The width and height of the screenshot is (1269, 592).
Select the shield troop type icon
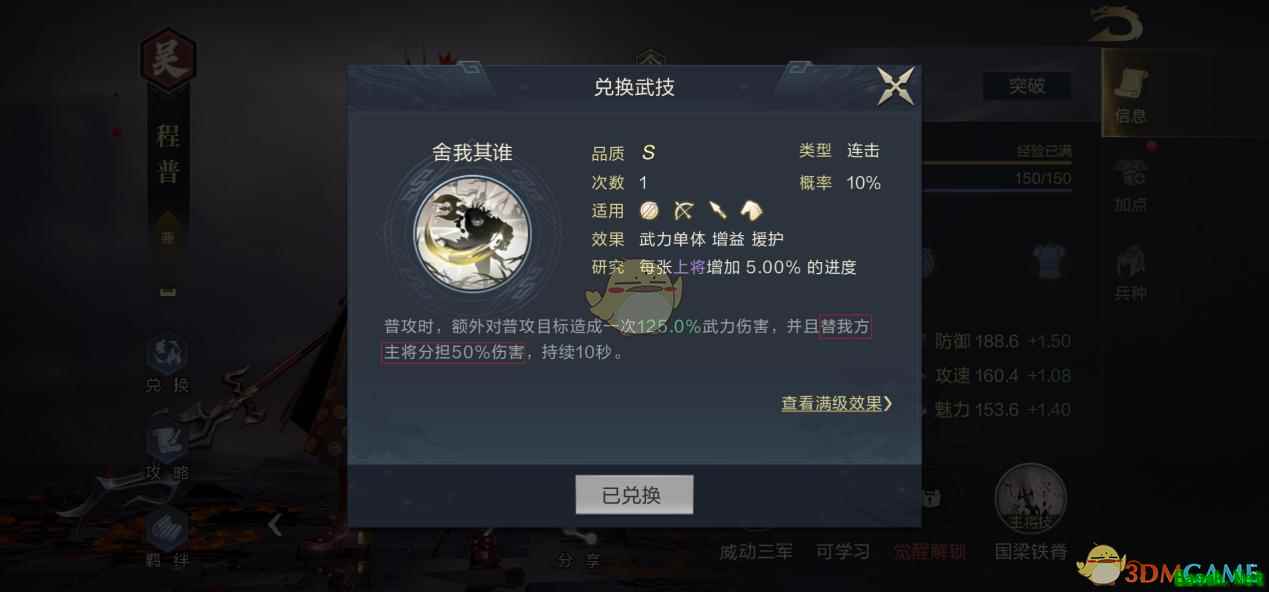[650, 210]
